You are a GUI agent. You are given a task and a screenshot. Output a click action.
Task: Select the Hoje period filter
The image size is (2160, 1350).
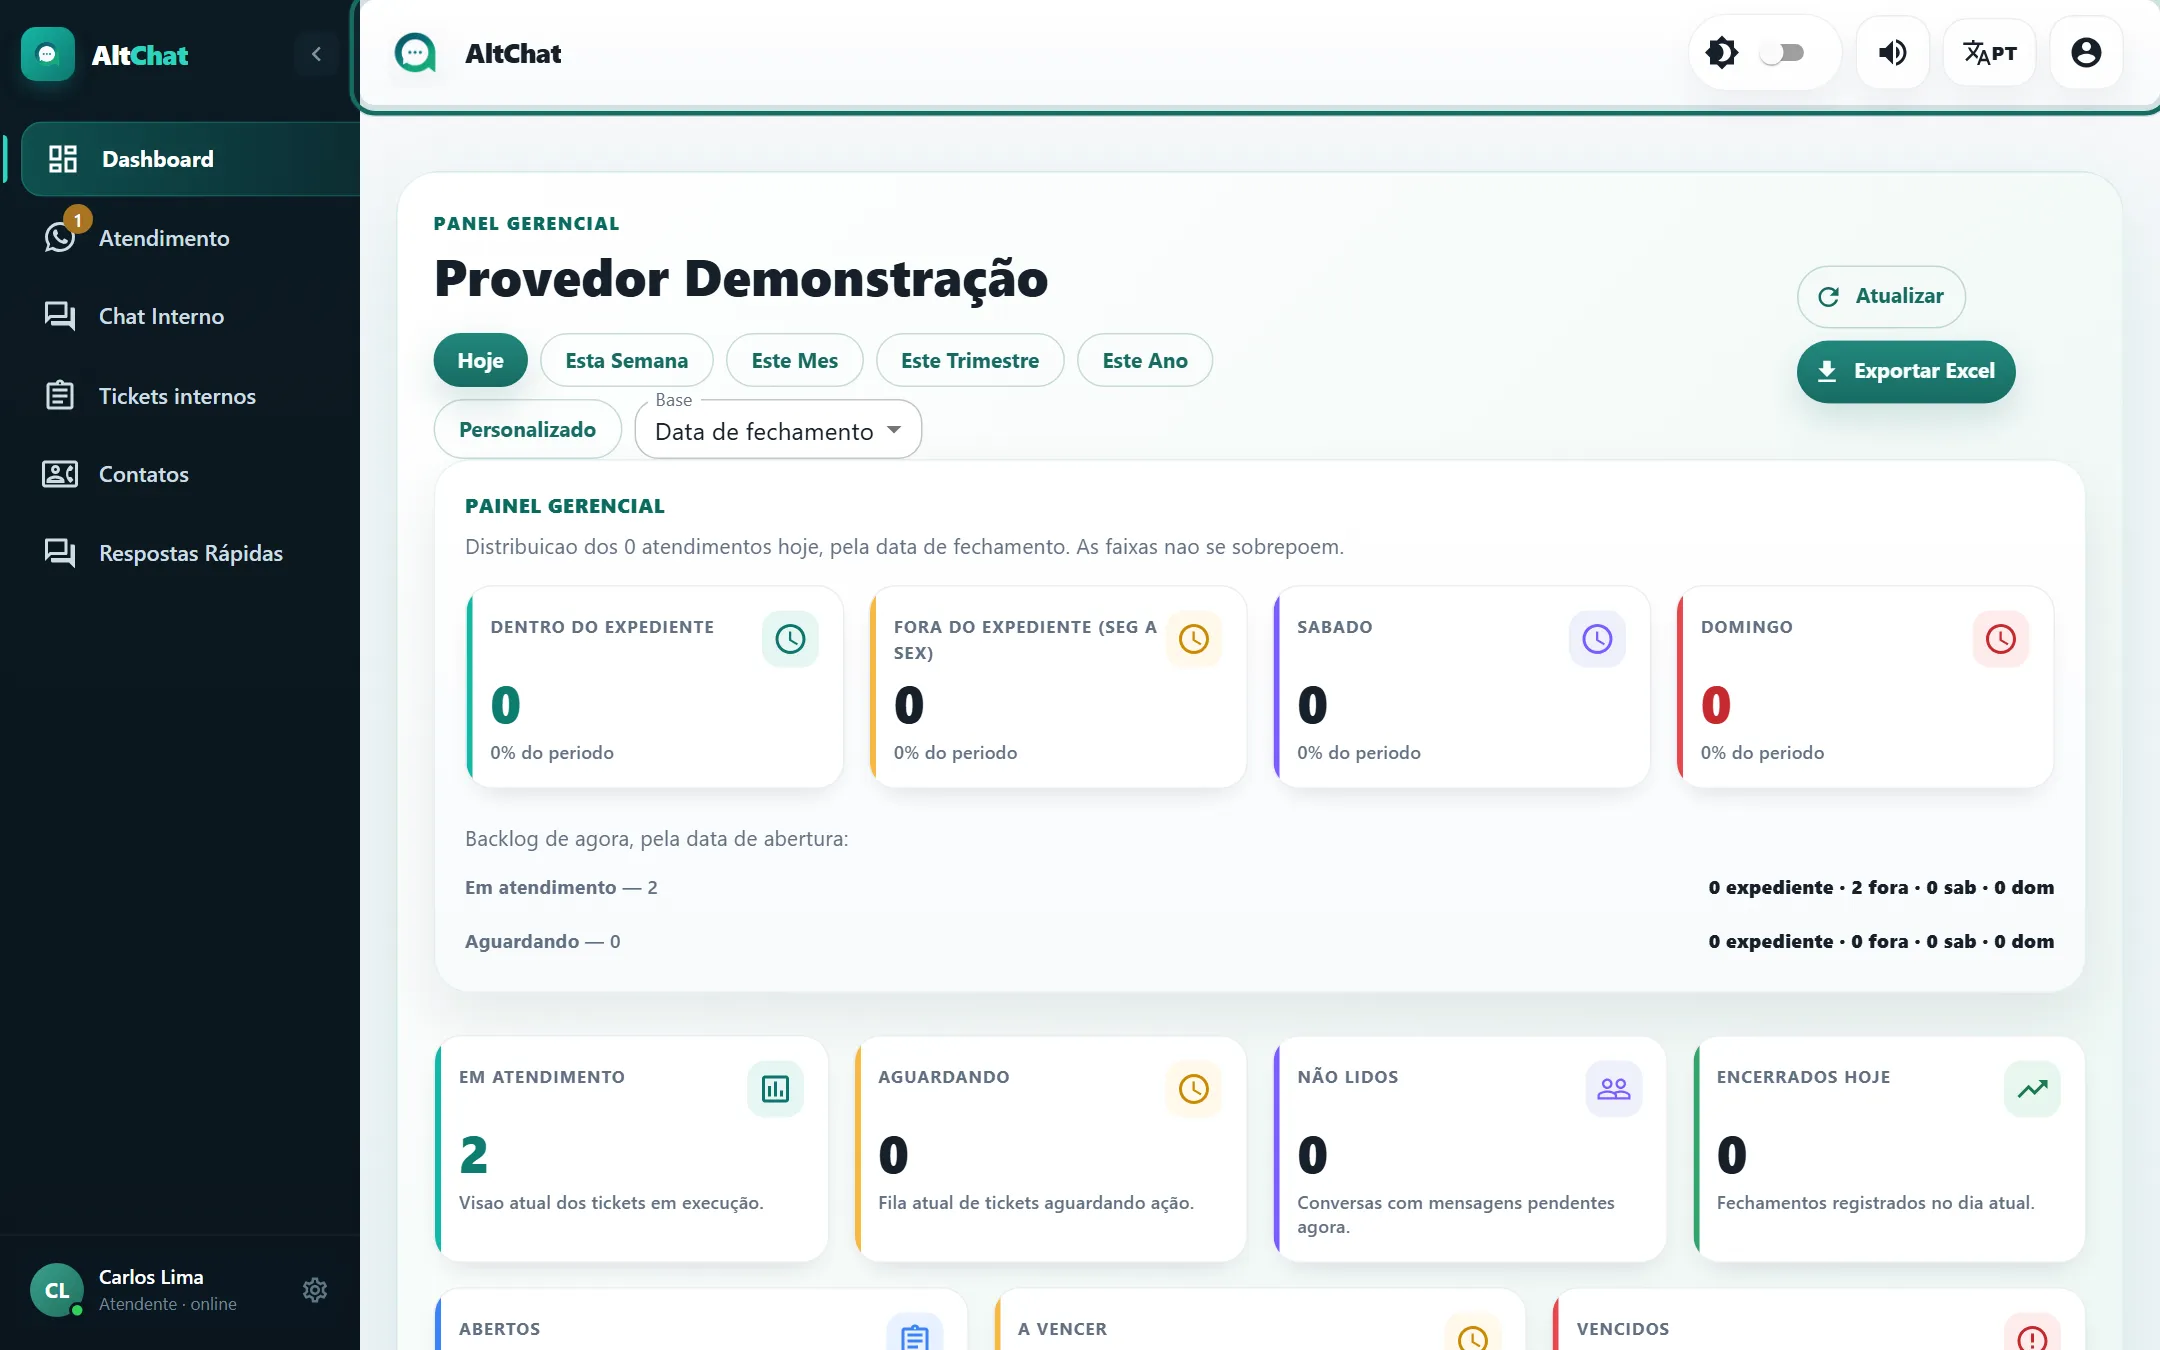[x=480, y=360]
